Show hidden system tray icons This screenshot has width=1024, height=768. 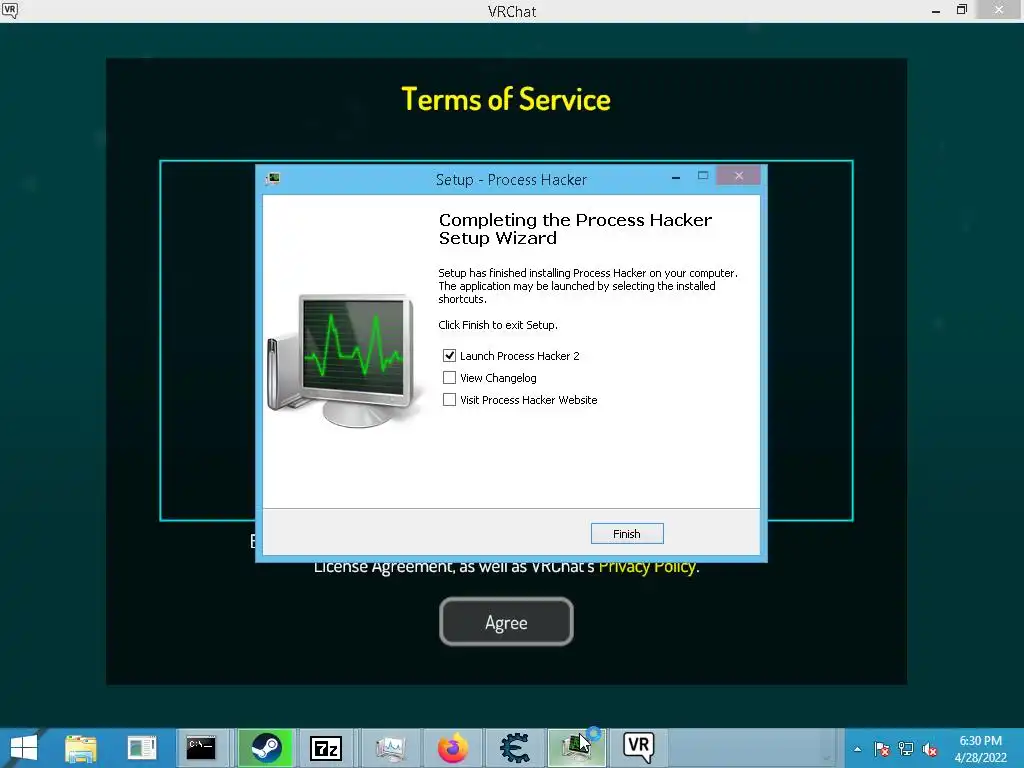(857, 749)
